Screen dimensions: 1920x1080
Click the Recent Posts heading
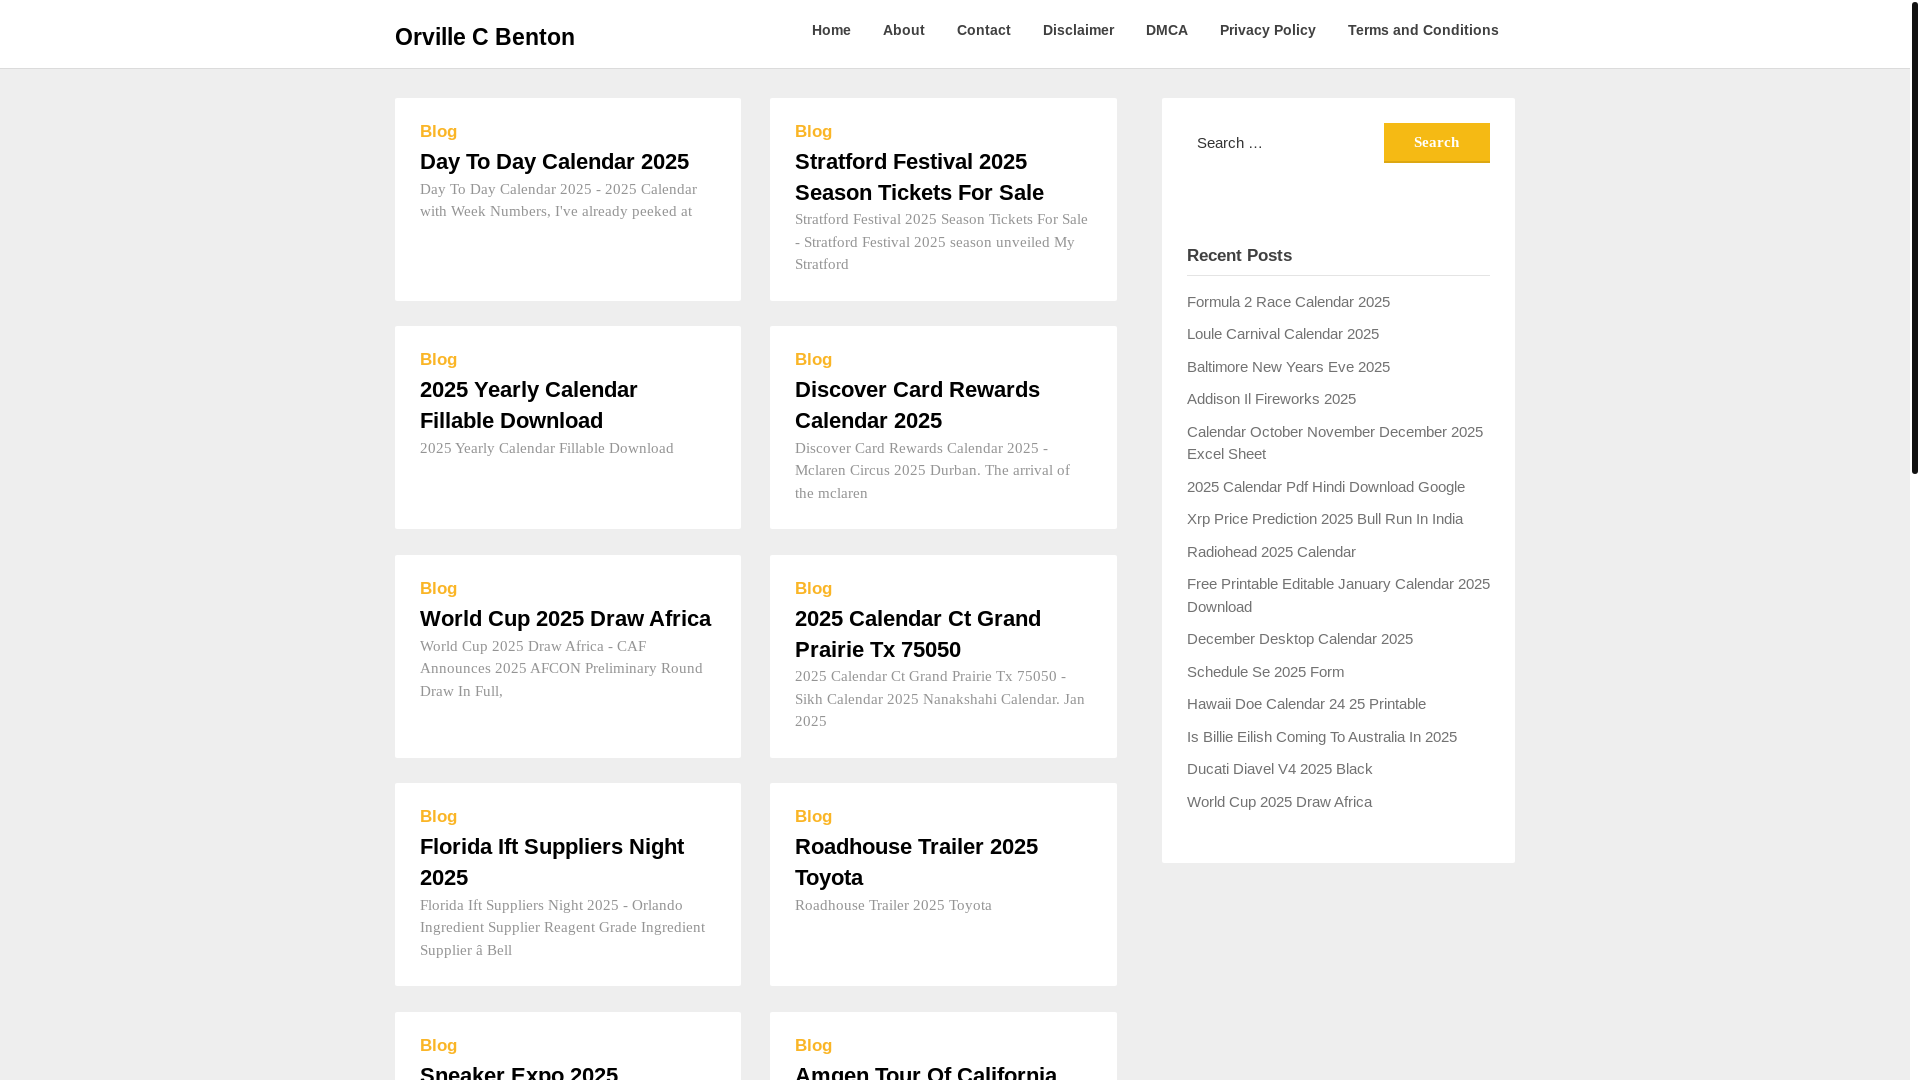[1239, 256]
